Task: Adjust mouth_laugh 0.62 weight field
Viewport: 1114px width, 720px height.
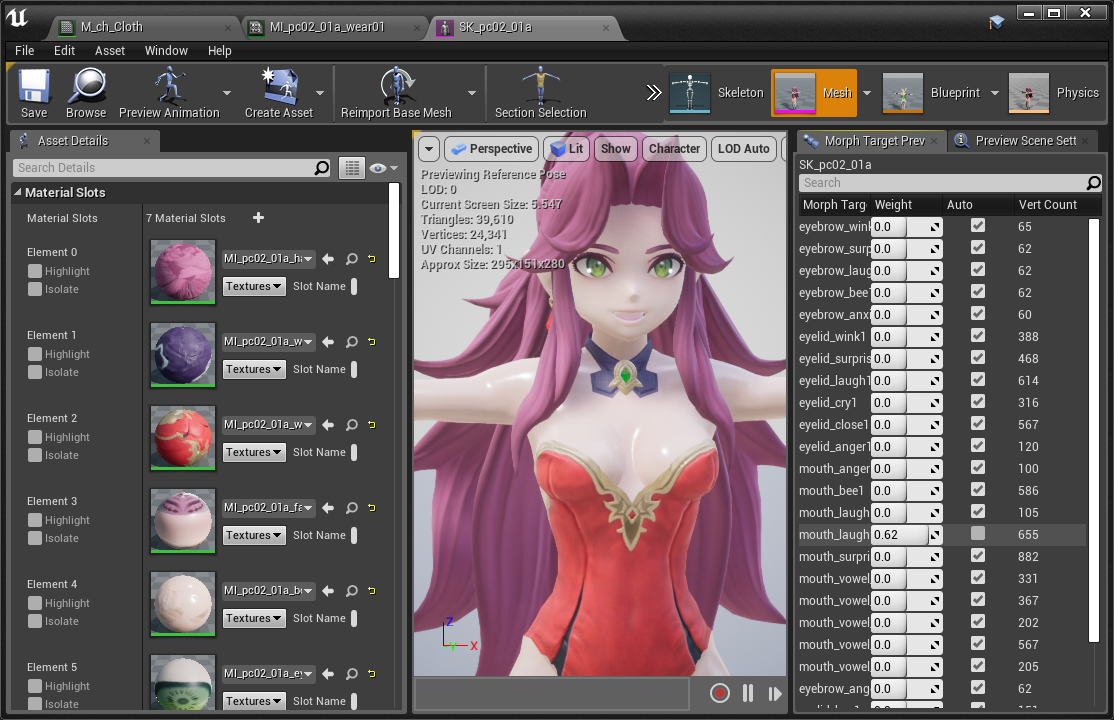Action: click(x=907, y=534)
